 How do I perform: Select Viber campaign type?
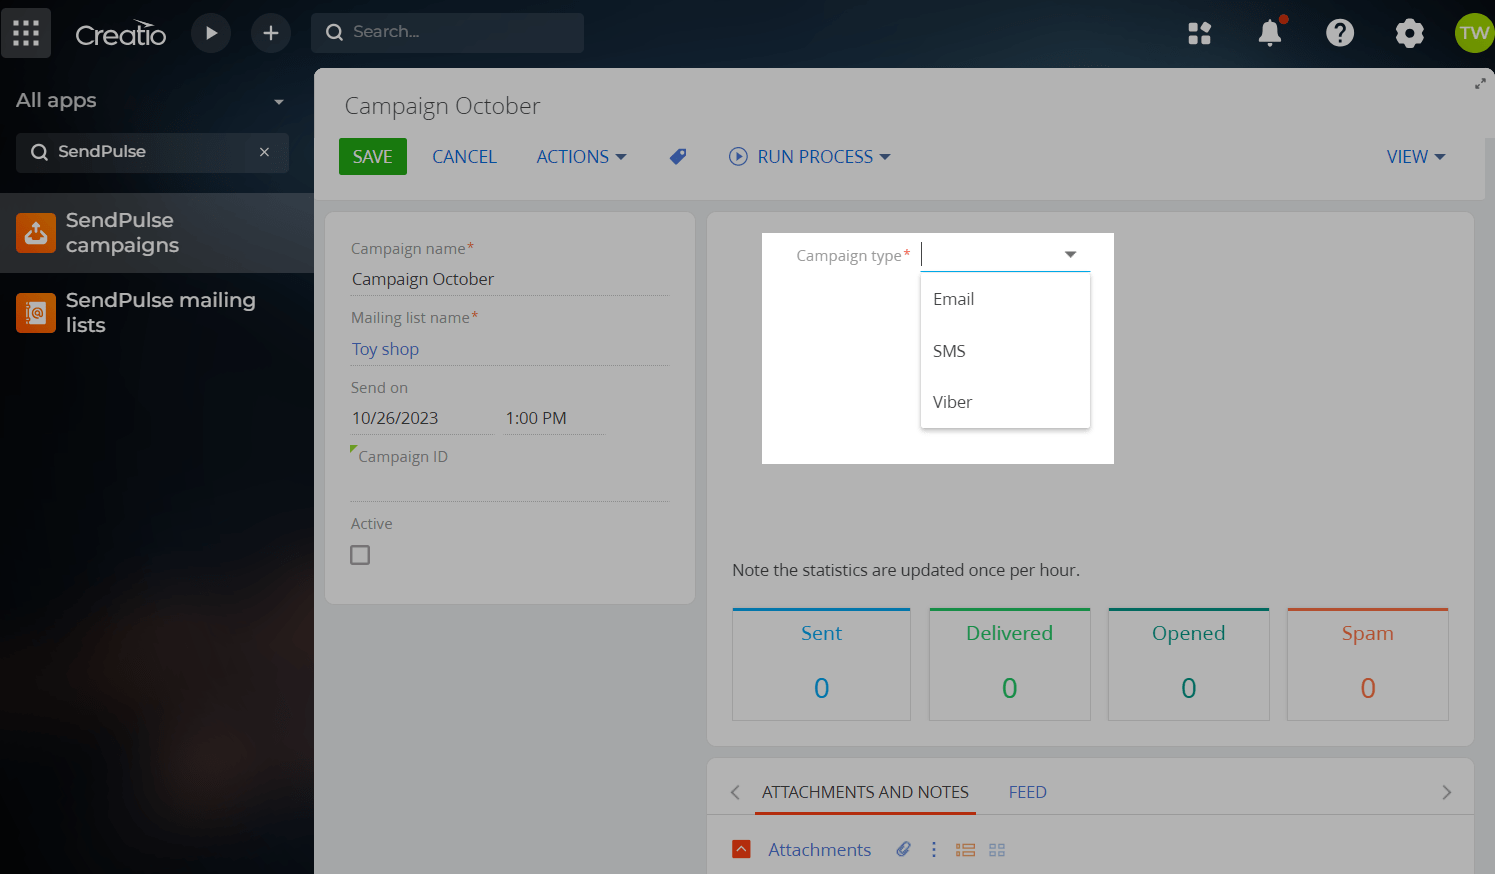coord(1005,402)
